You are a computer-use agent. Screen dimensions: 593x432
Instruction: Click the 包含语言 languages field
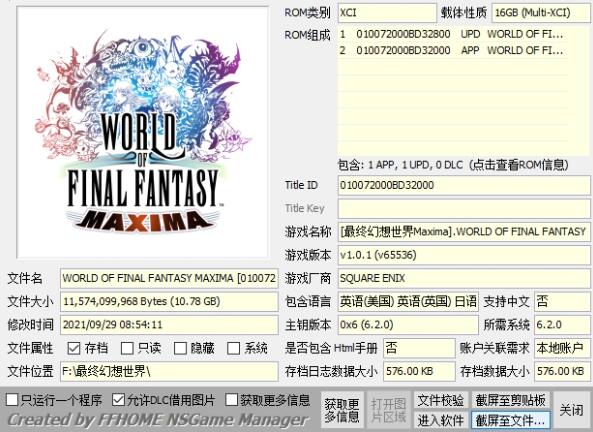coord(408,301)
